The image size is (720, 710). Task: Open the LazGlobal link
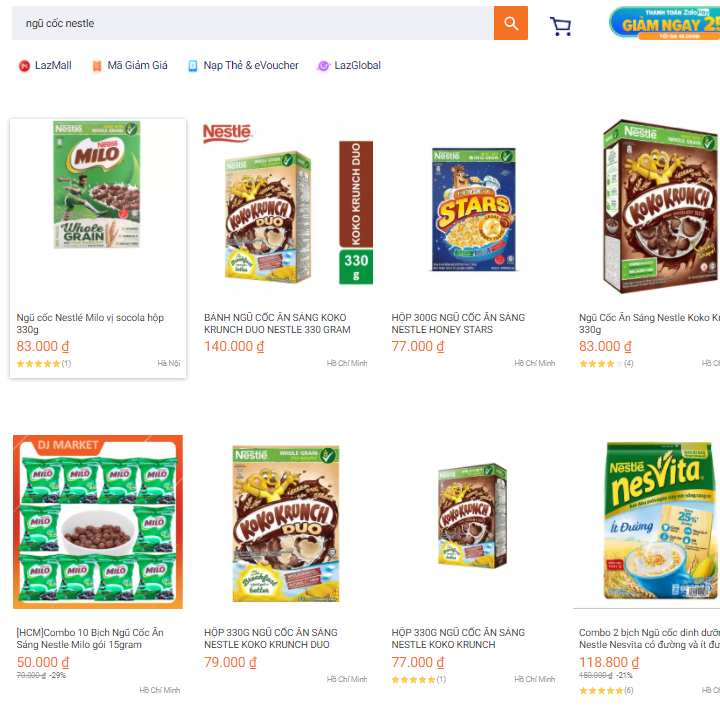point(357,66)
